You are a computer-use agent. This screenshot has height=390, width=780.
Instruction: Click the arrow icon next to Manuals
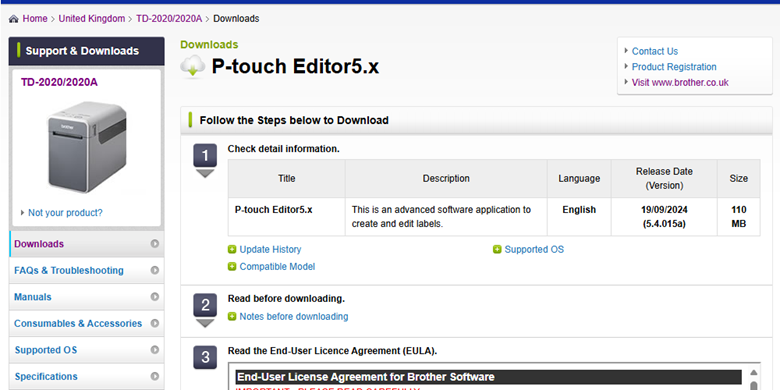click(155, 297)
